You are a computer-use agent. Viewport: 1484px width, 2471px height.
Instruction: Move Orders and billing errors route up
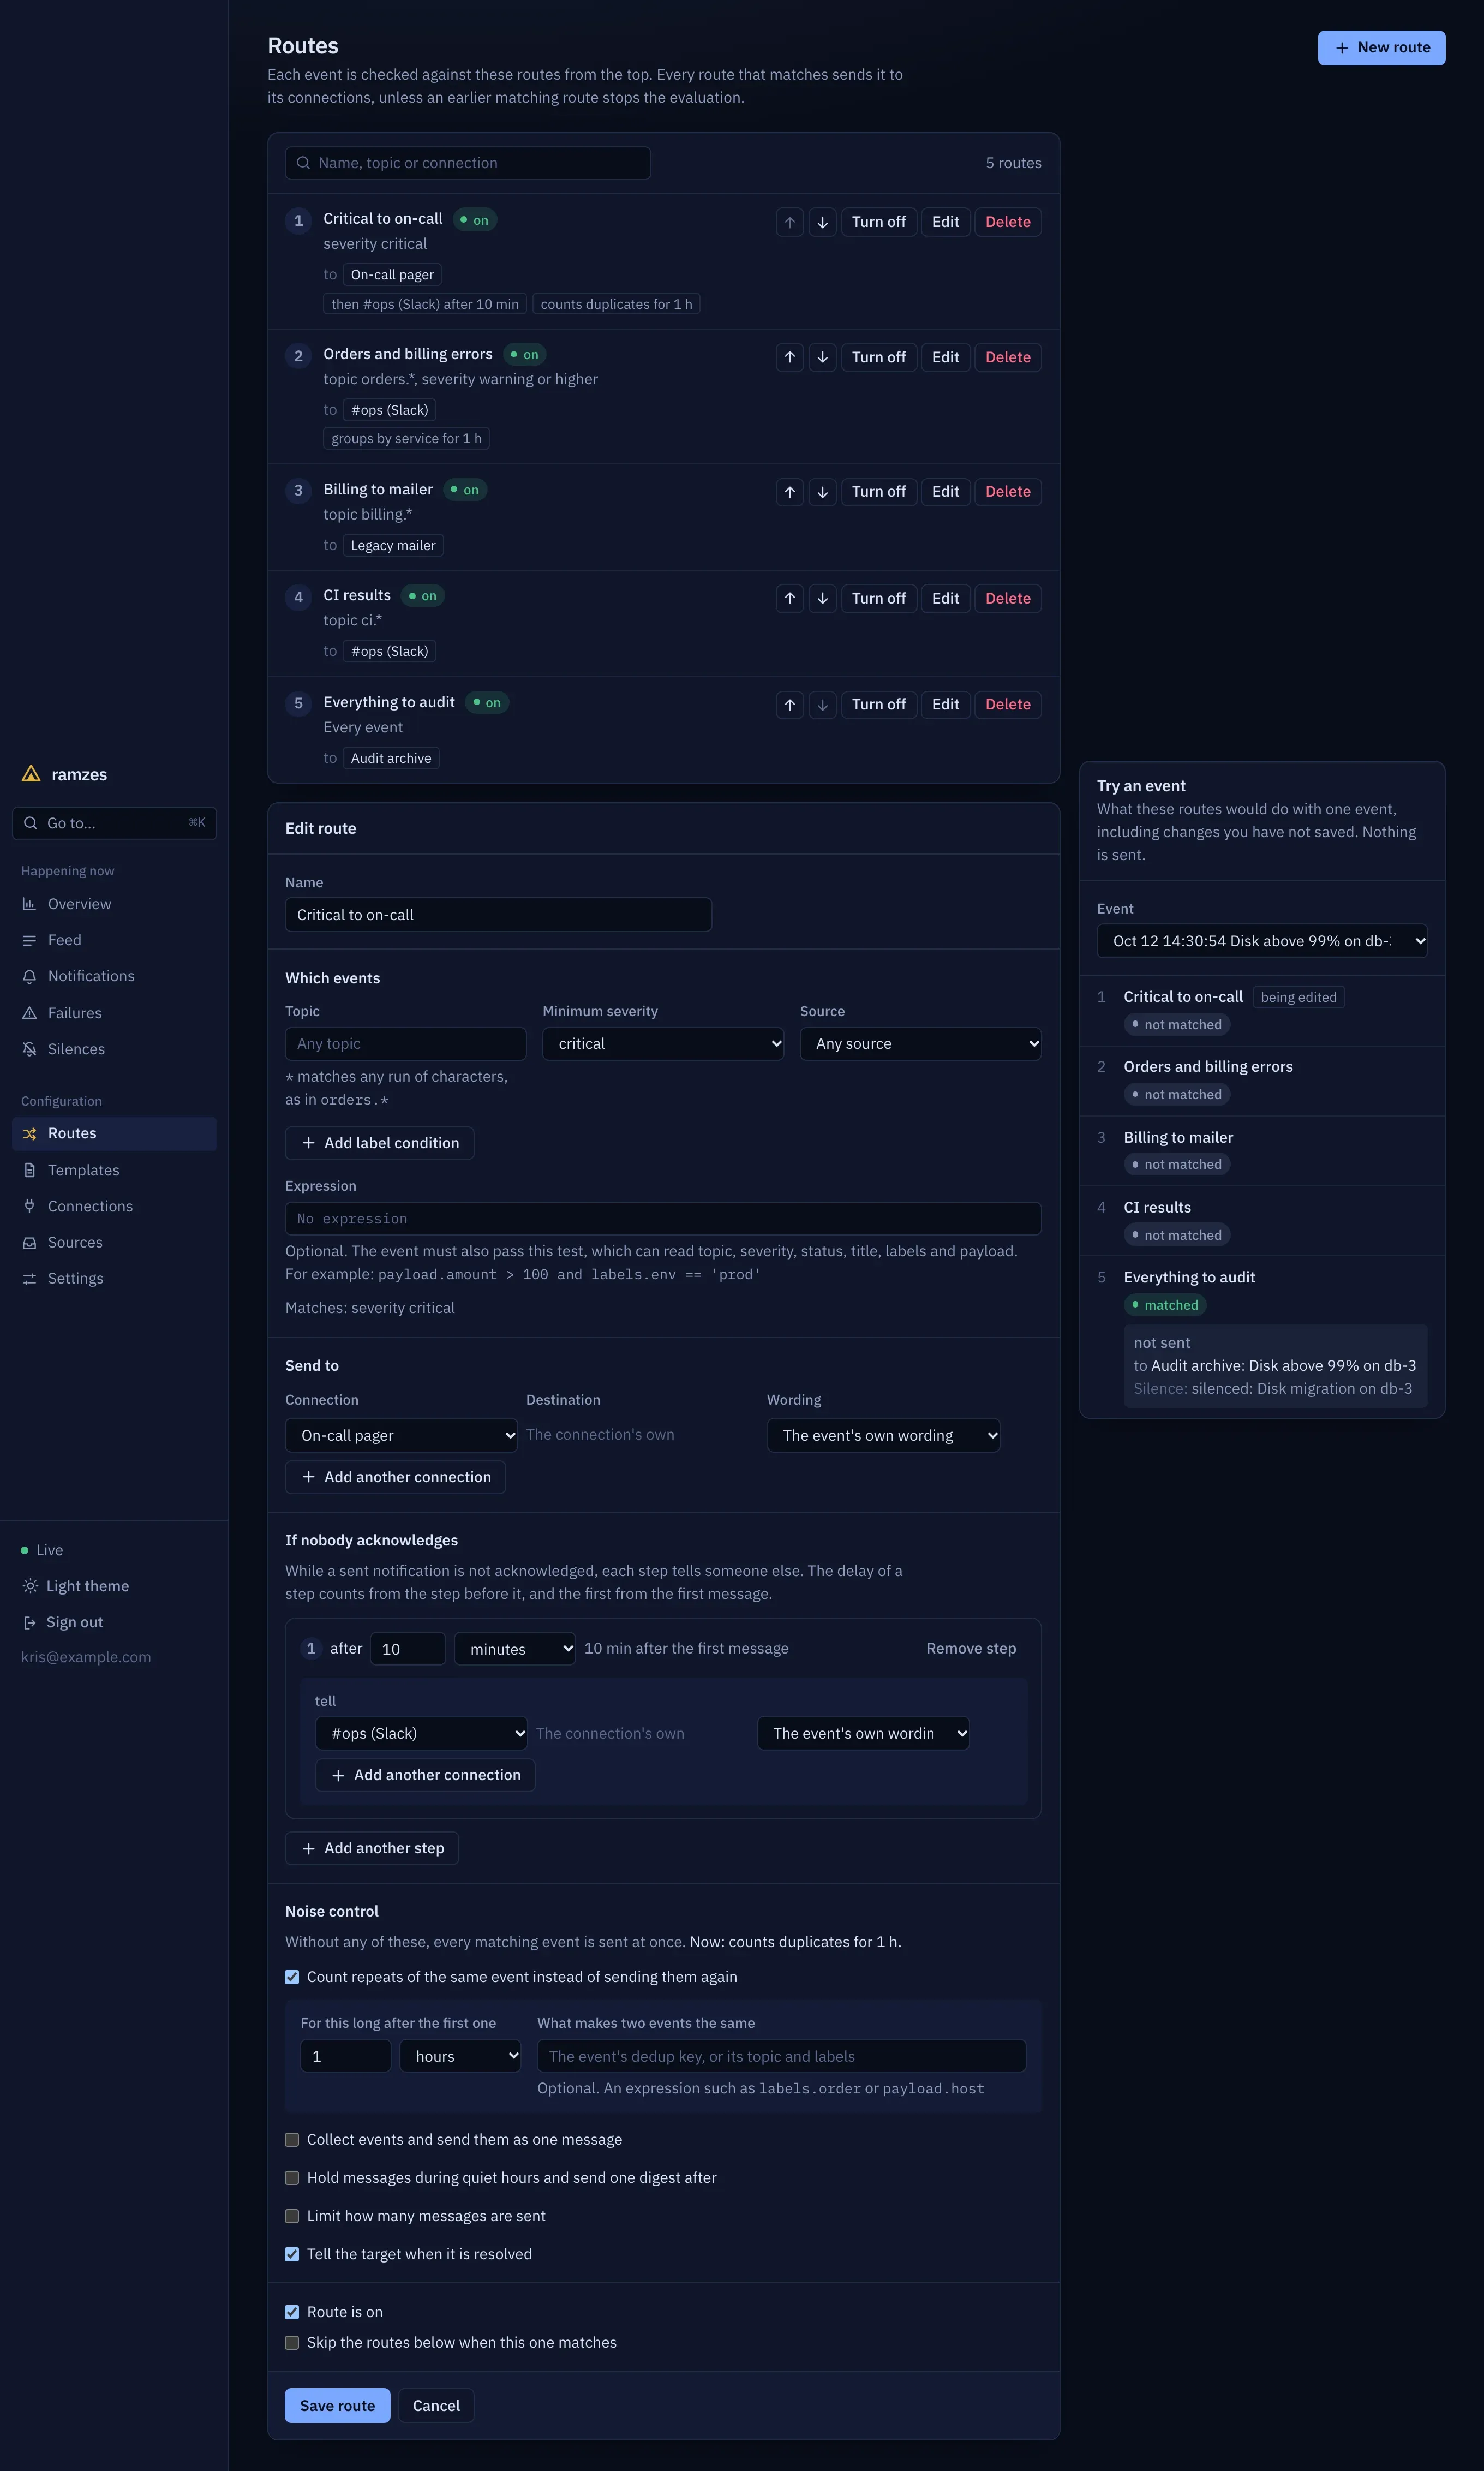point(789,357)
